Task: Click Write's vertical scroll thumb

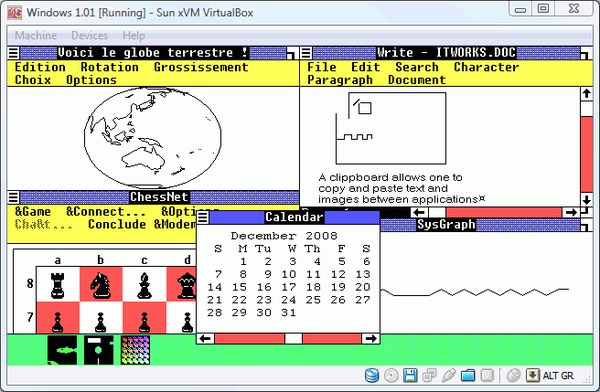Action: click(x=587, y=109)
